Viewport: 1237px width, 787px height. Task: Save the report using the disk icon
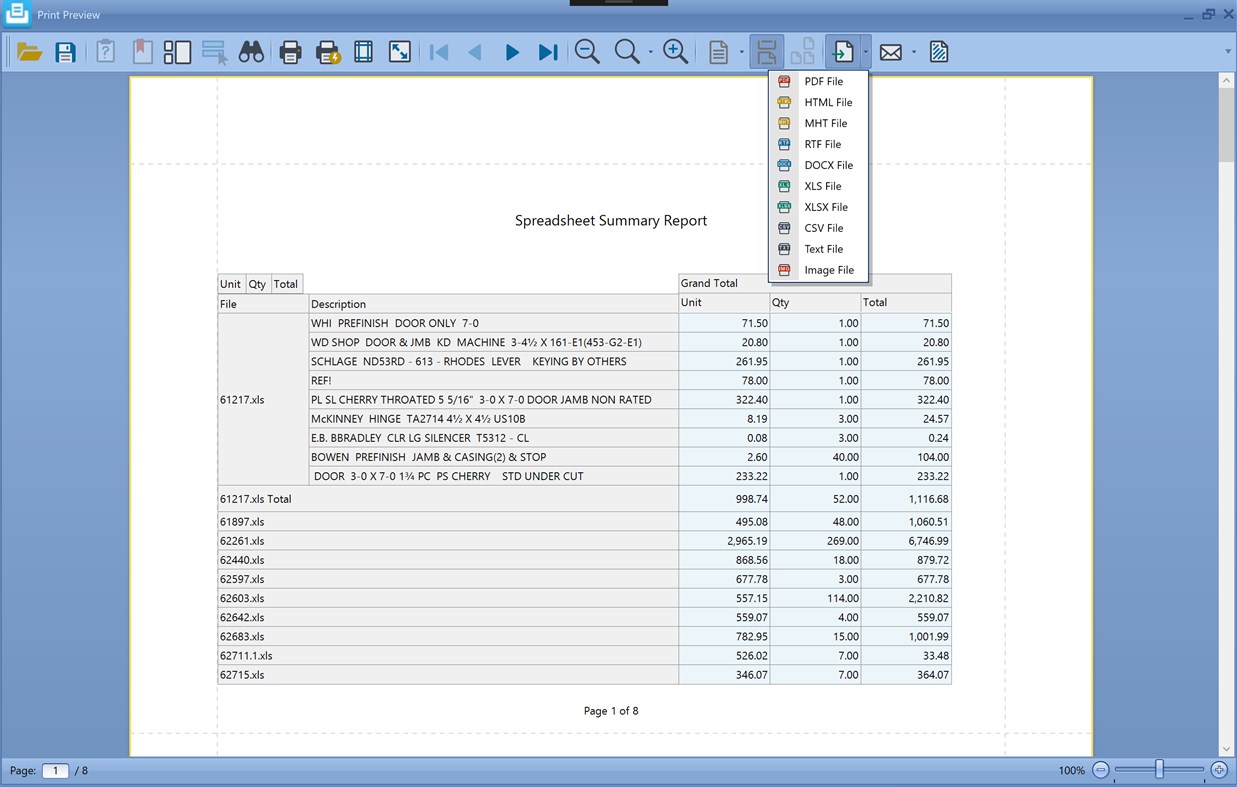click(x=65, y=51)
